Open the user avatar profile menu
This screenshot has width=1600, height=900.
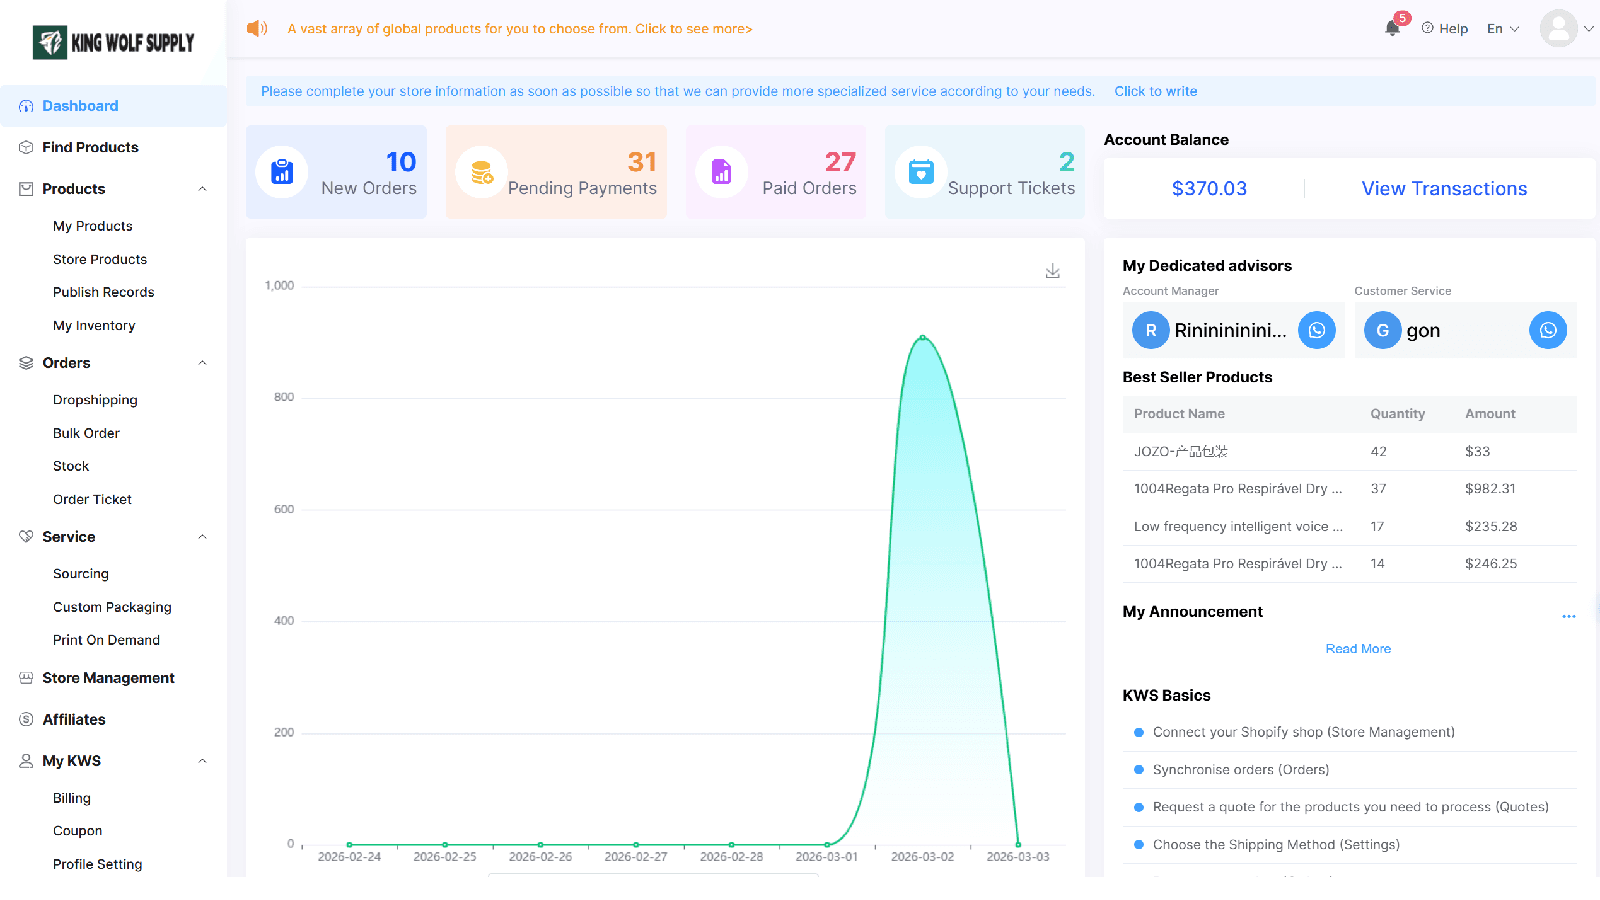coord(1558,28)
